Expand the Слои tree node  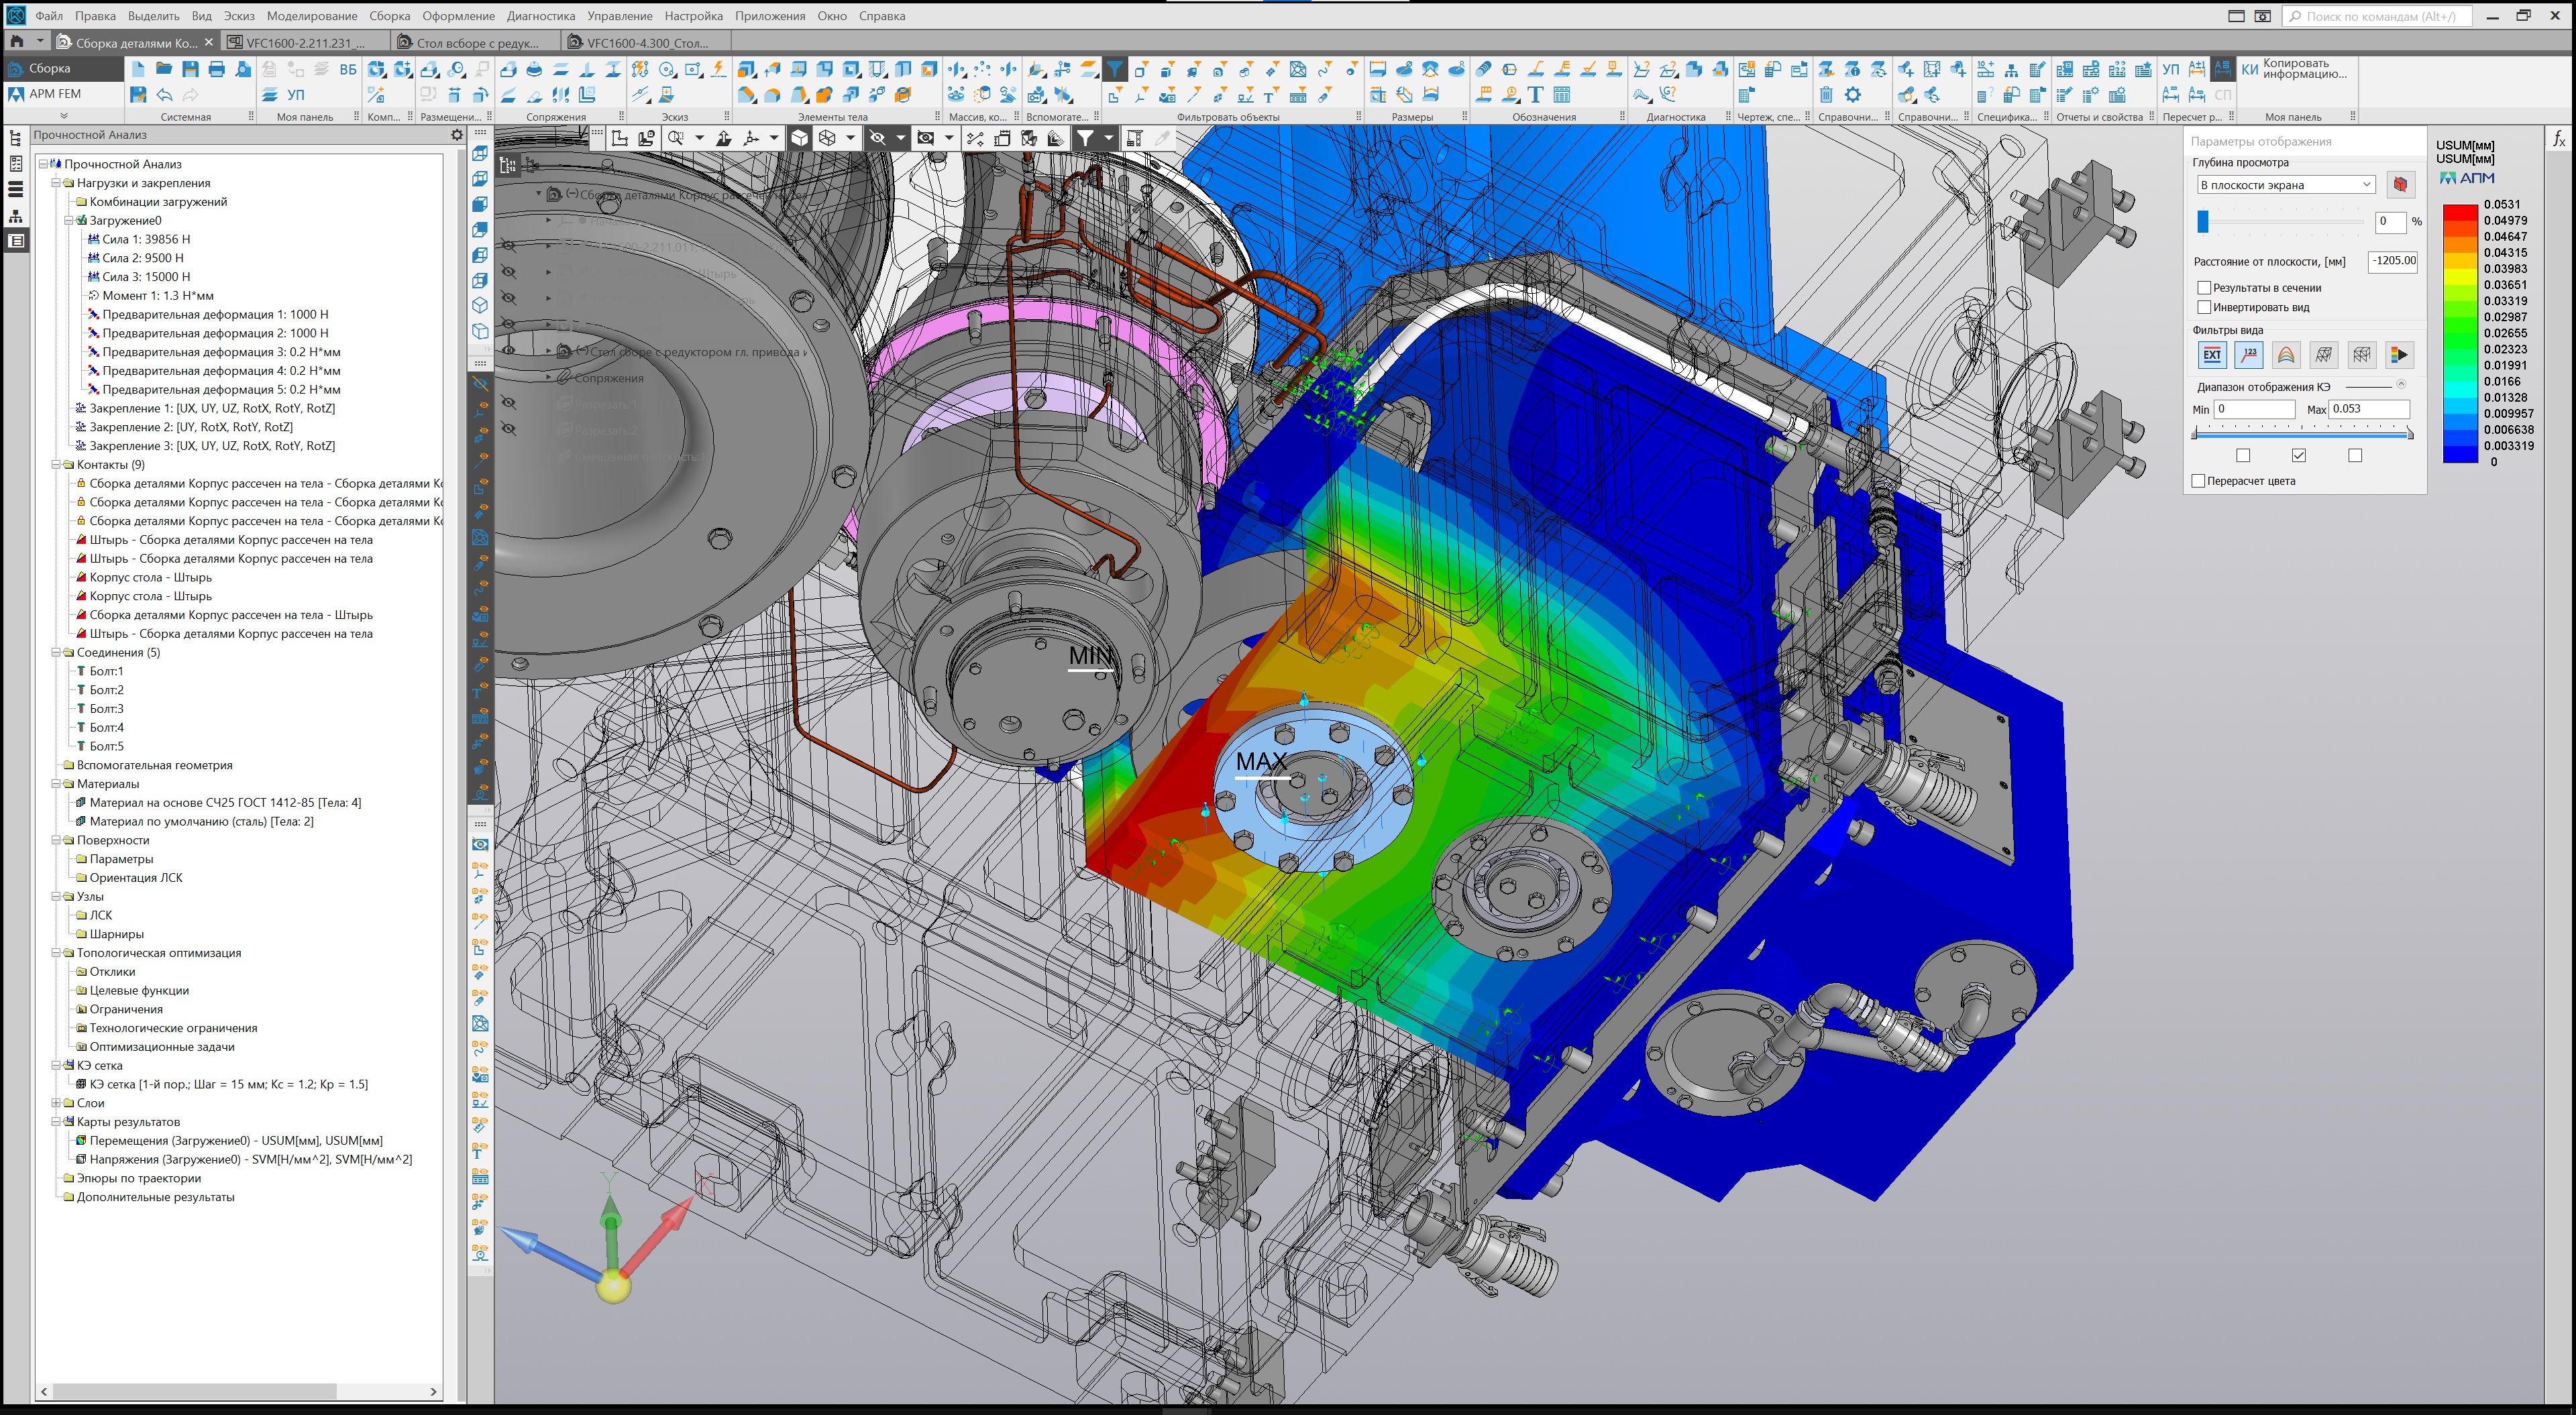click(x=57, y=1103)
